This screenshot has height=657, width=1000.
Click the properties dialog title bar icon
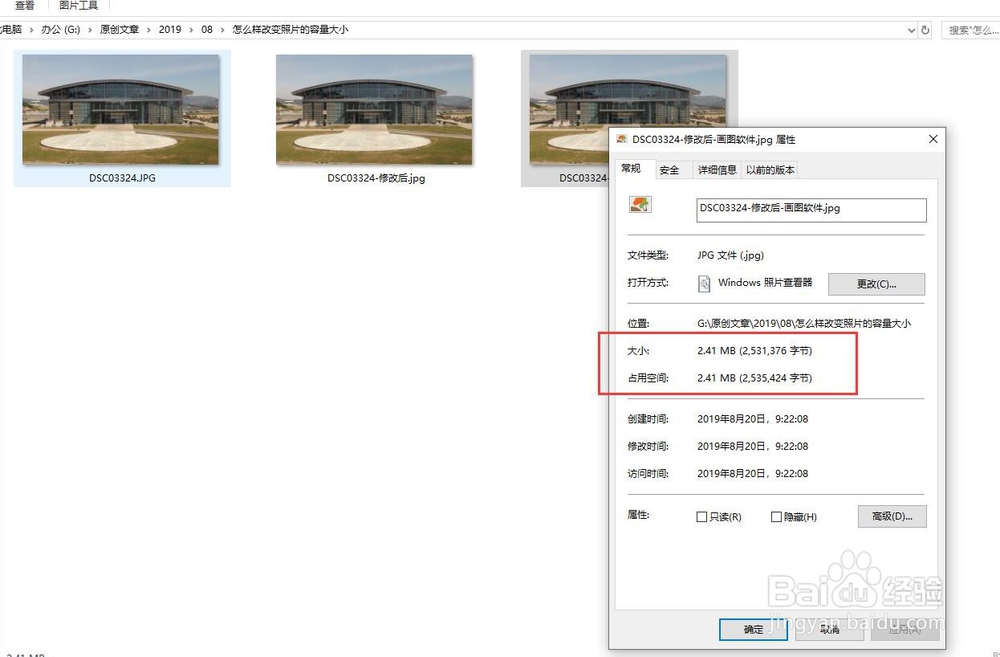[622, 139]
